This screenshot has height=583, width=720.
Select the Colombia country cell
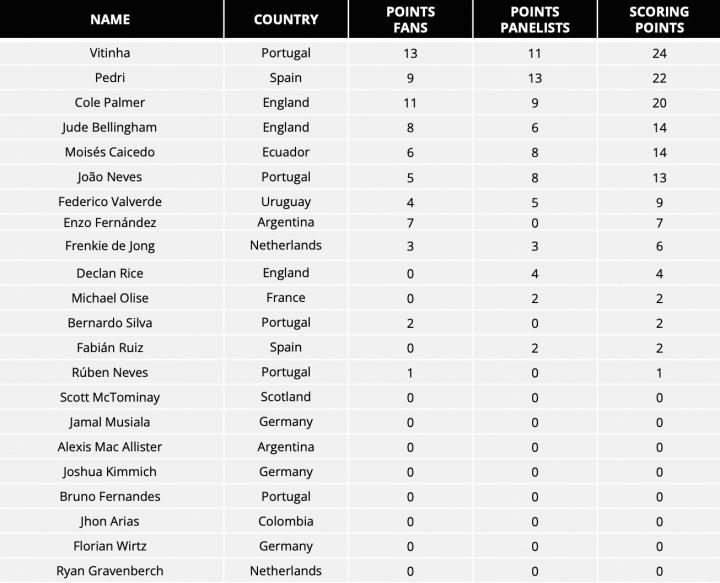[286, 521]
